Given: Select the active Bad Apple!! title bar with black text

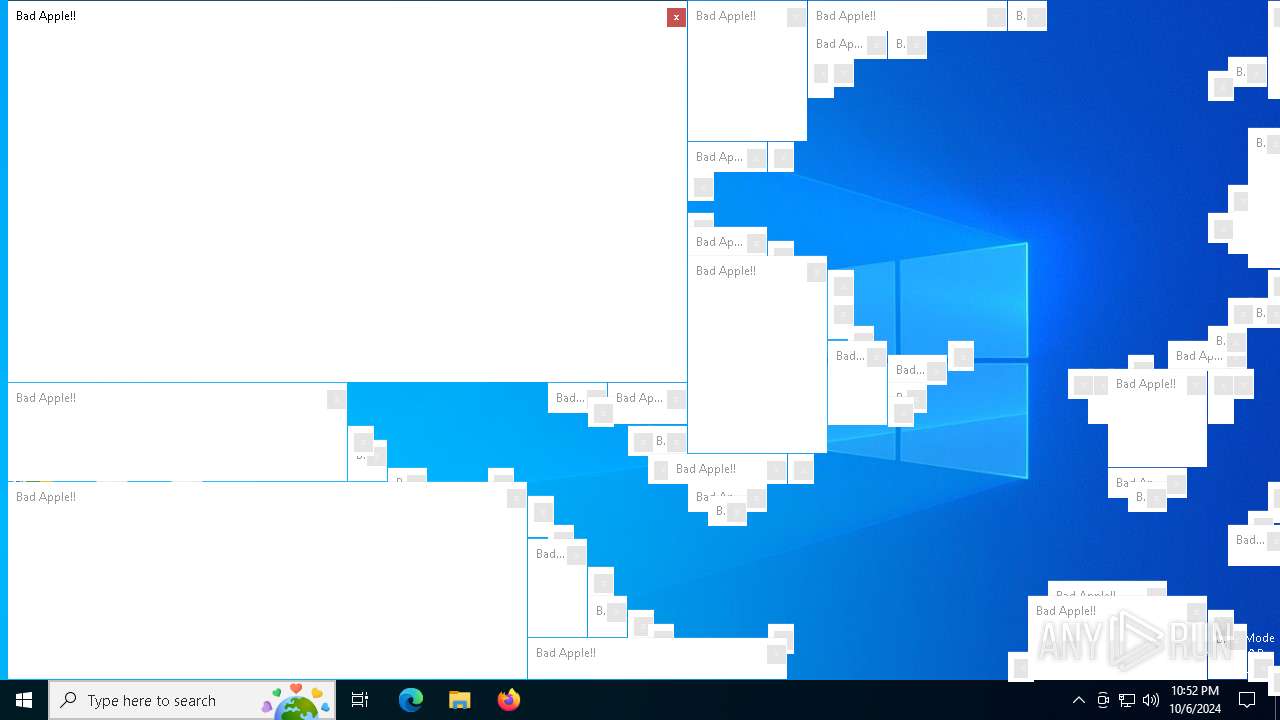Looking at the screenshot, I should (x=338, y=16).
